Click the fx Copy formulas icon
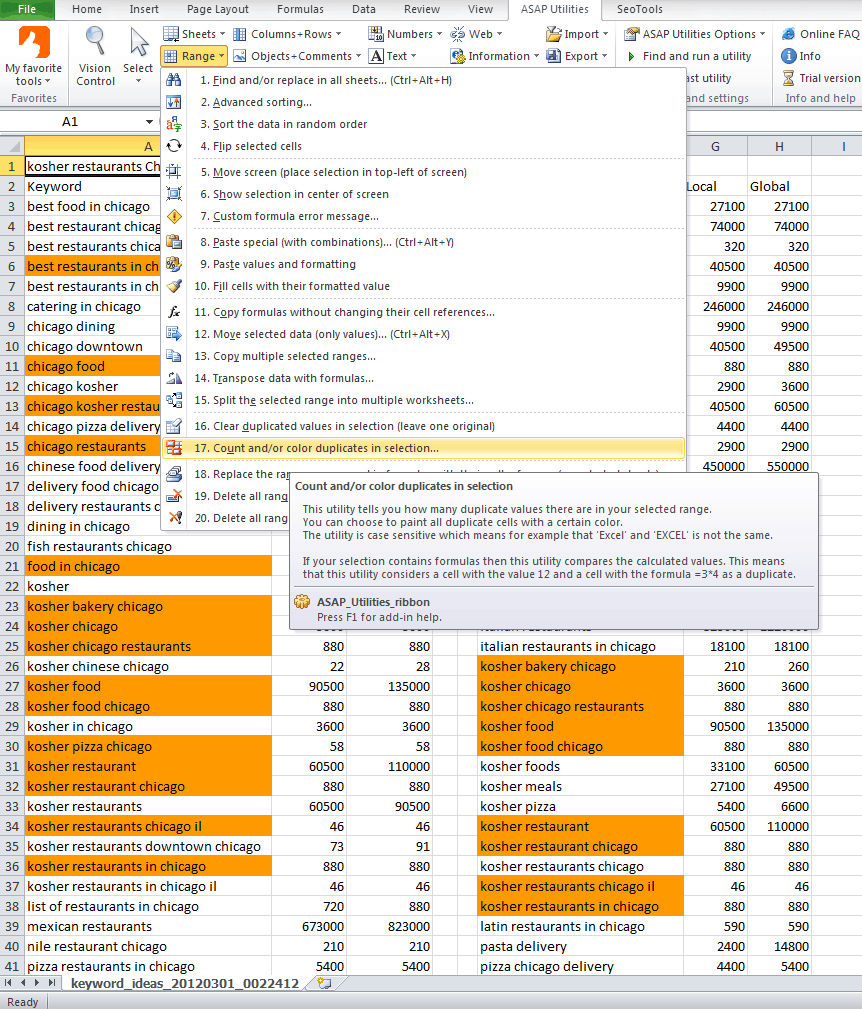The image size is (862, 1009). point(174,312)
